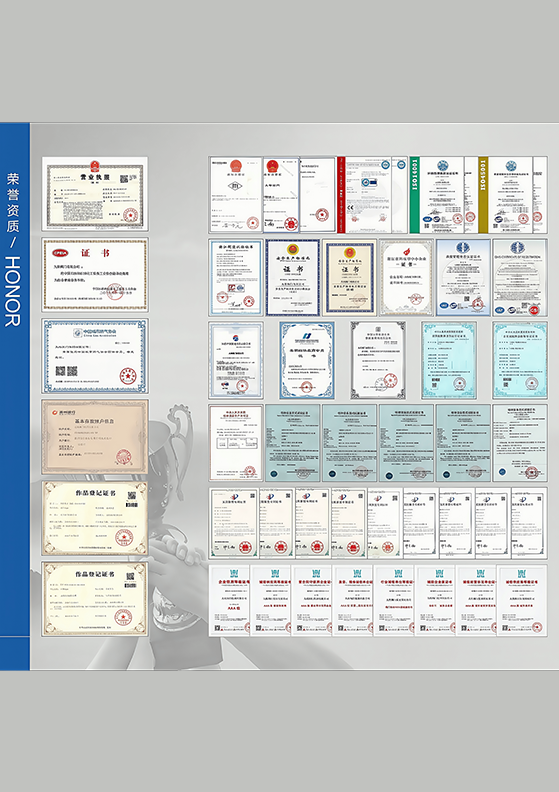Image resolution: width=559 pixels, height=792 pixels.
Task: Click the 荣誉资质 / HONOR sidebar title
Action: (13, 250)
